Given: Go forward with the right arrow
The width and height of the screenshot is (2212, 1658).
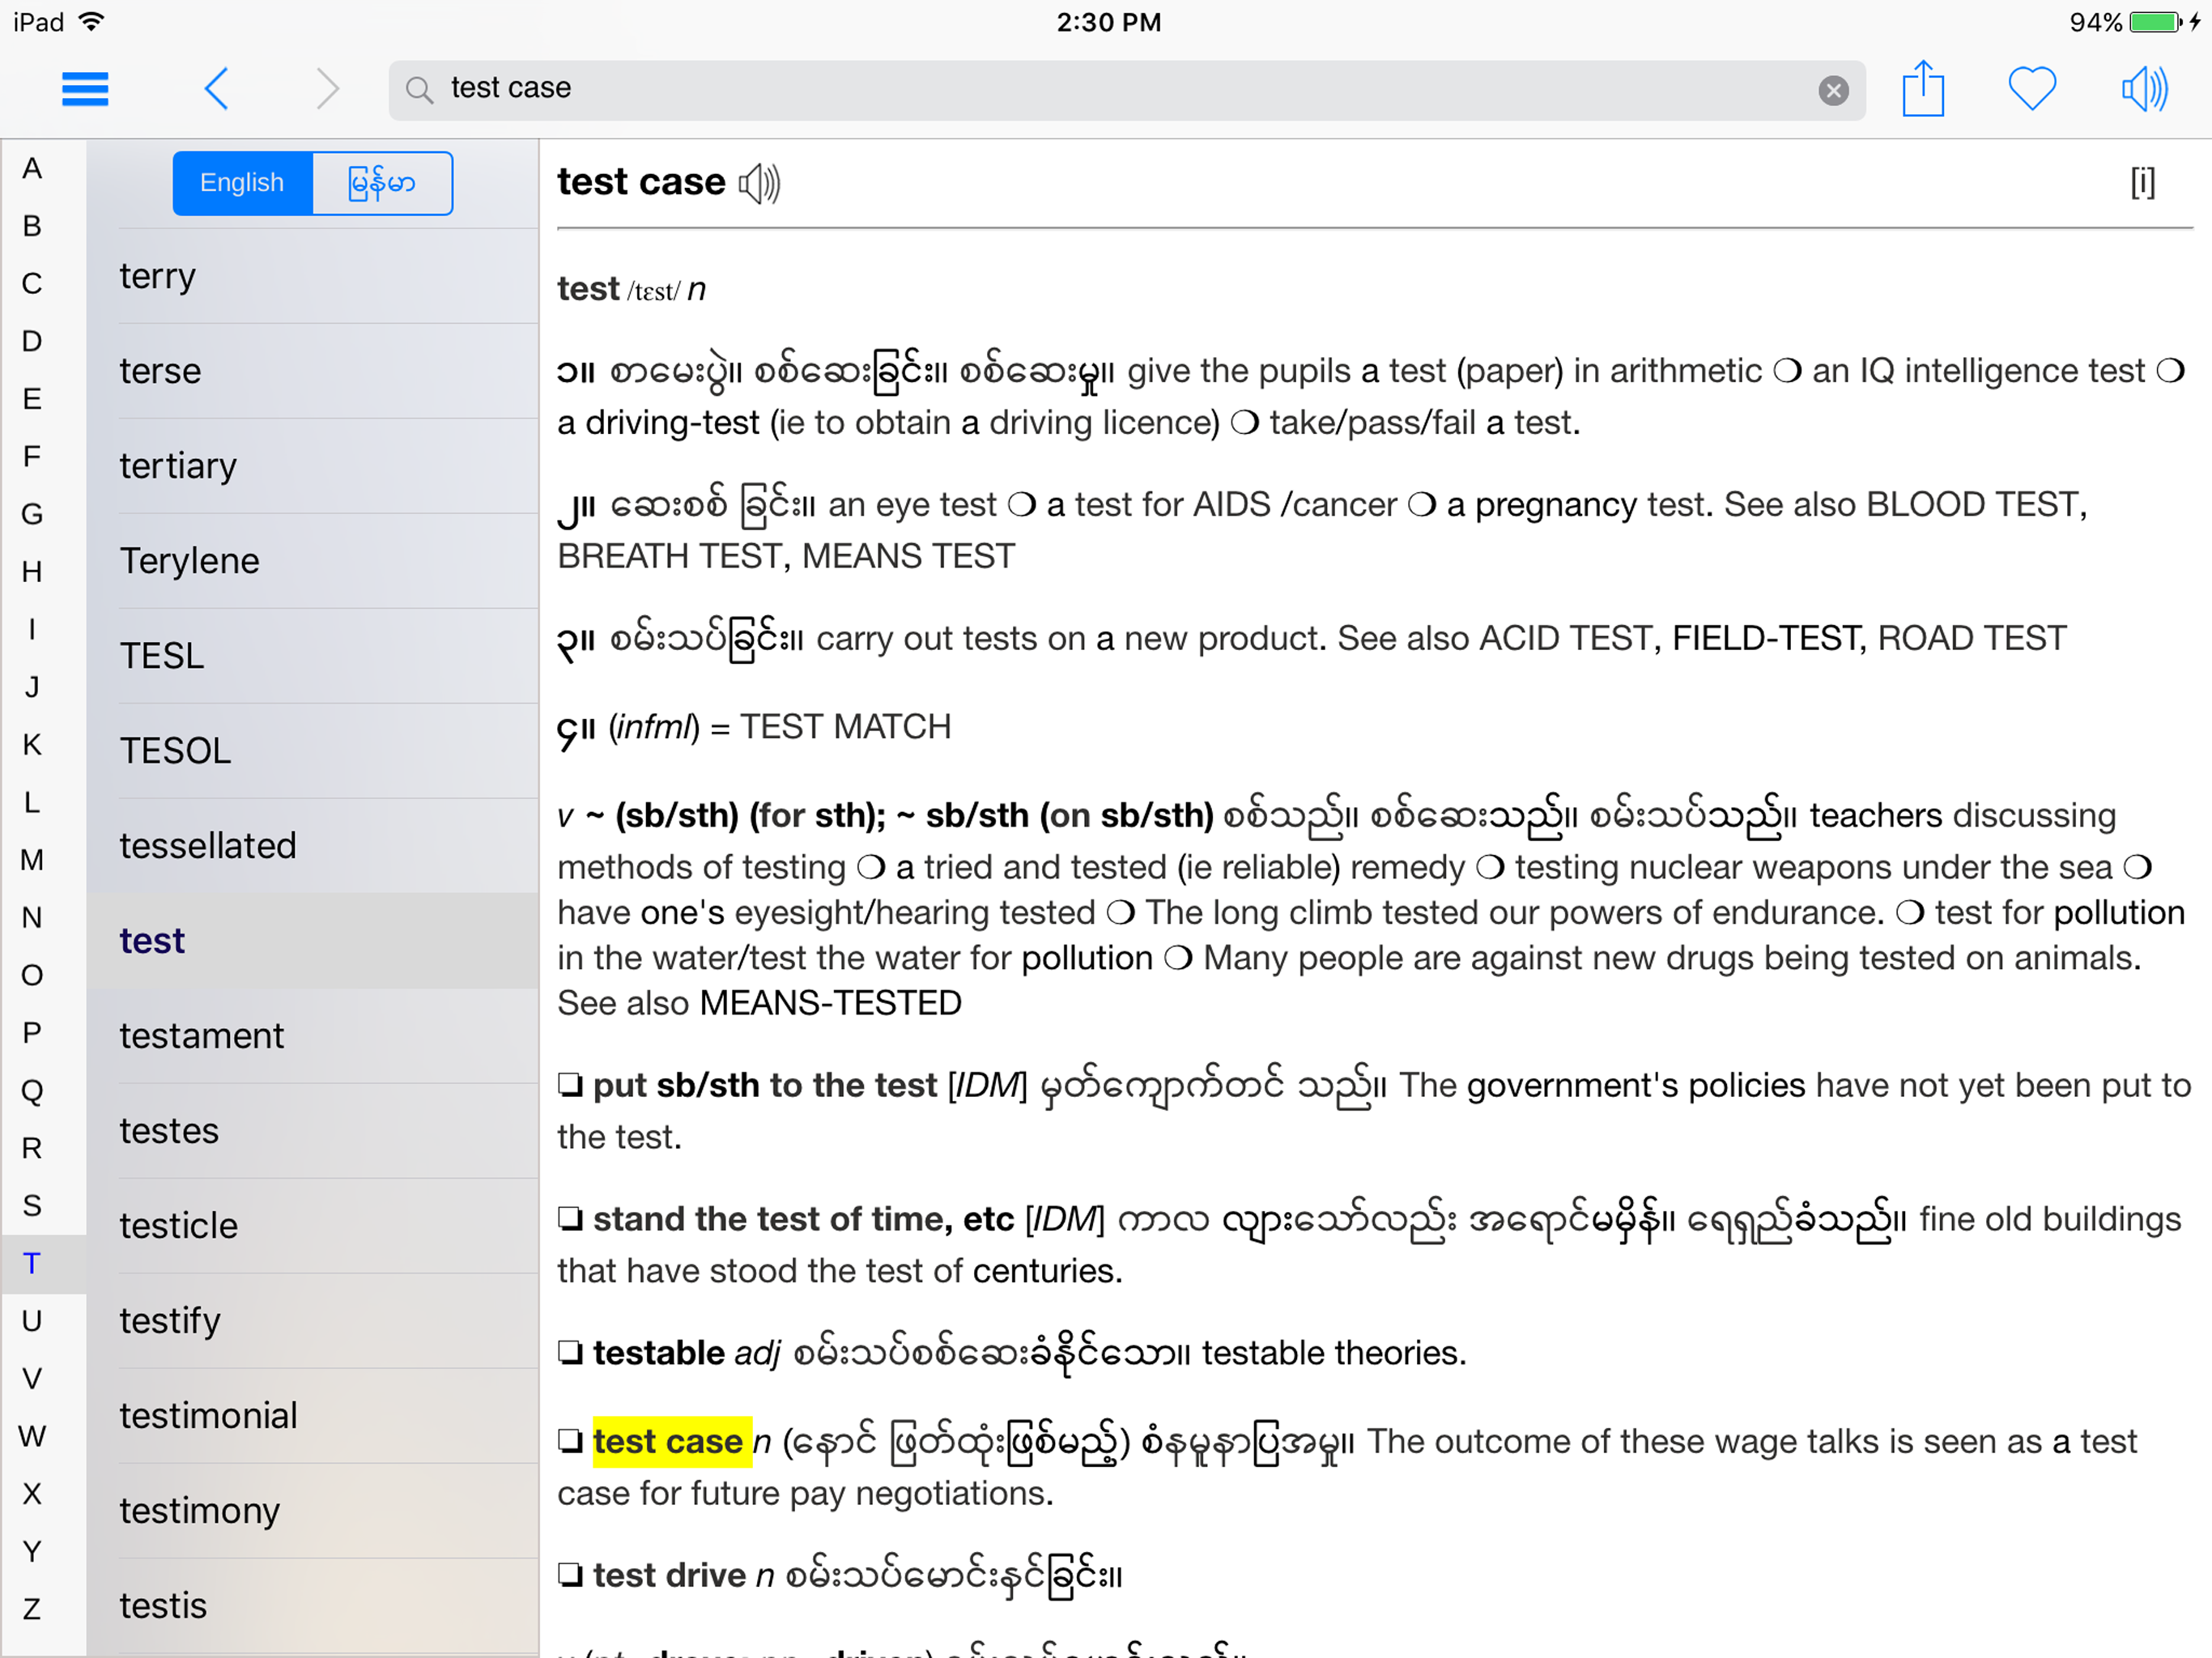Looking at the screenshot, I should (x=327, y=89).
